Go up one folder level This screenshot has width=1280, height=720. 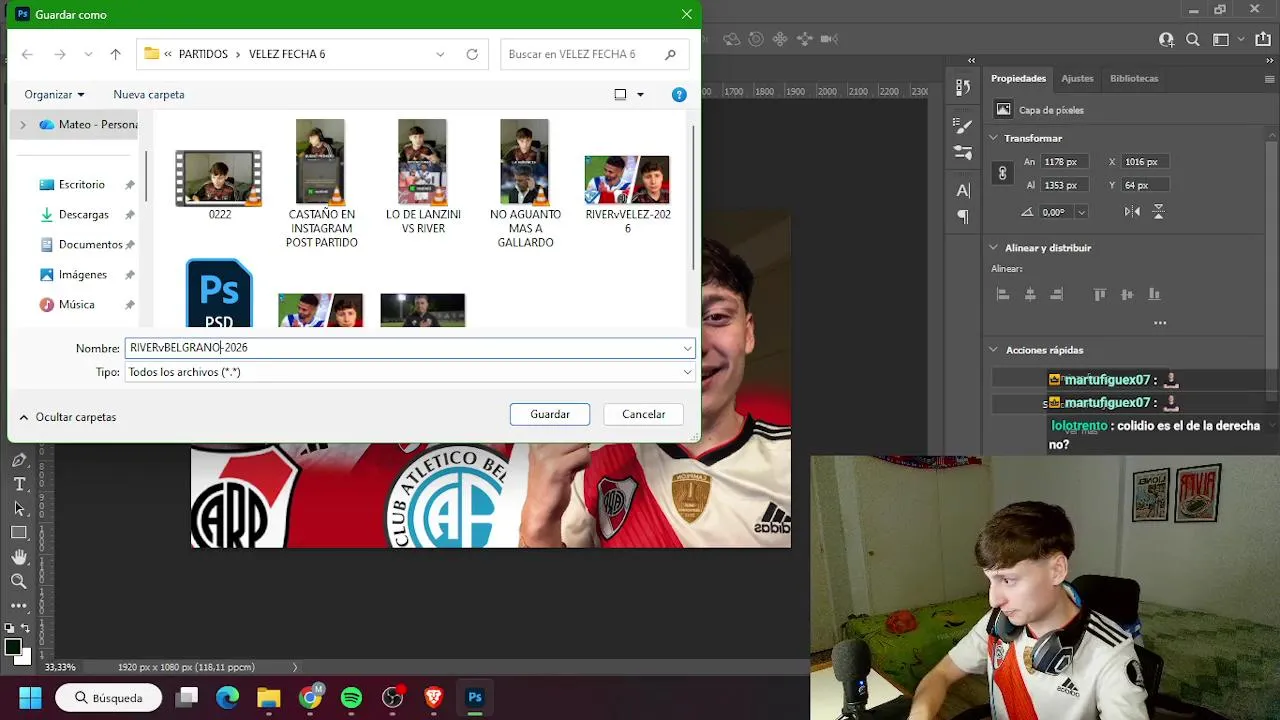coord(115,54)
